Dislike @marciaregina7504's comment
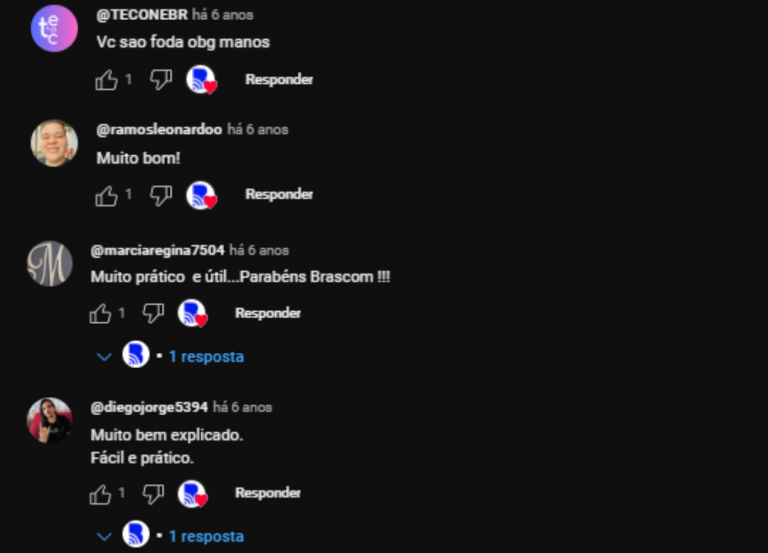Viewport: 768px width, 553px height. tap(153, 313)
